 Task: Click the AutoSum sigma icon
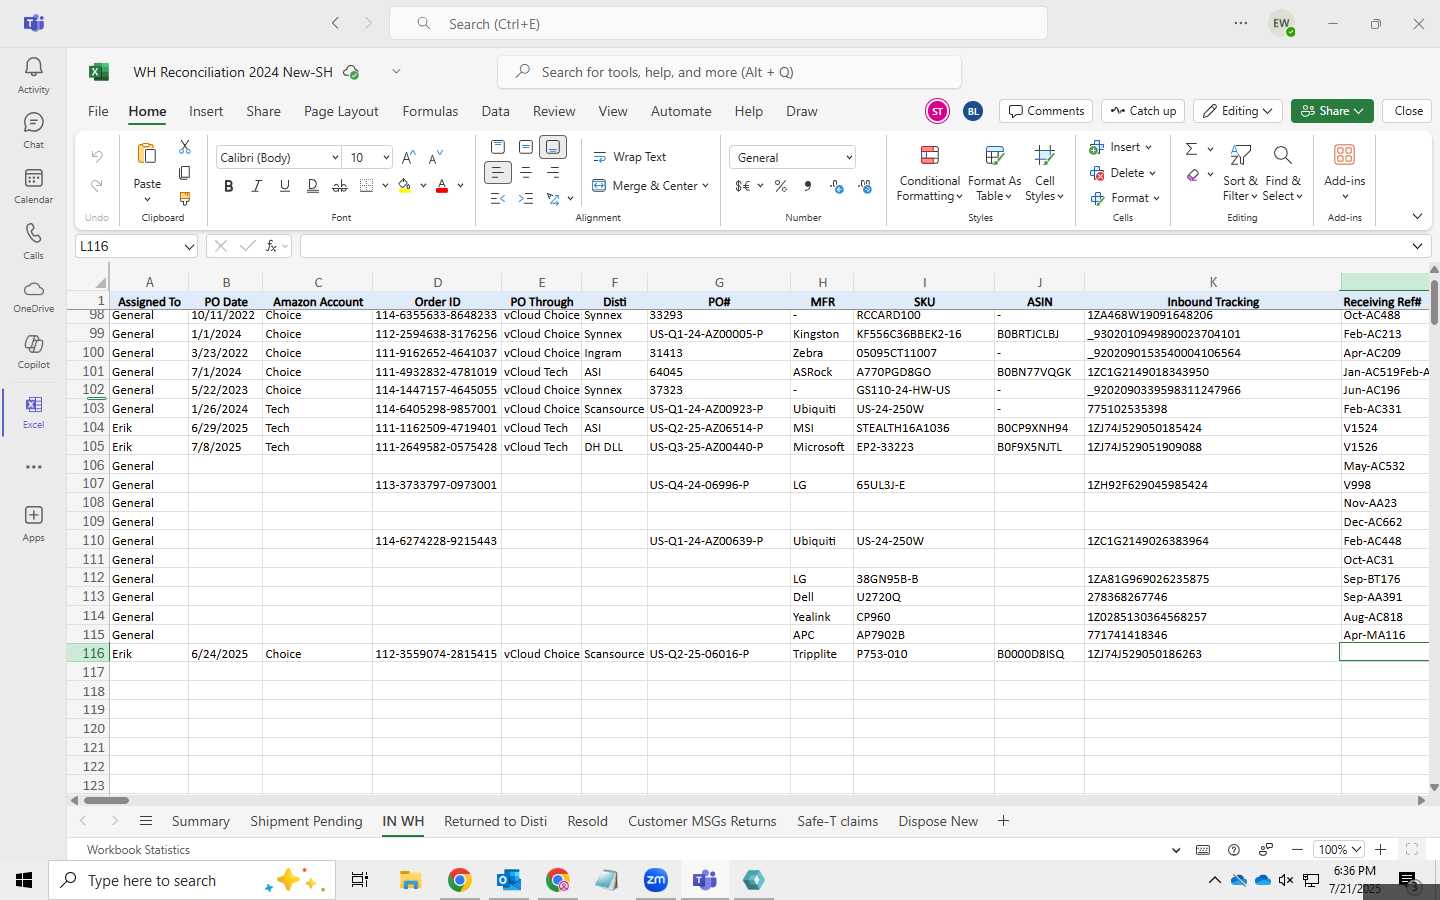1191,149
